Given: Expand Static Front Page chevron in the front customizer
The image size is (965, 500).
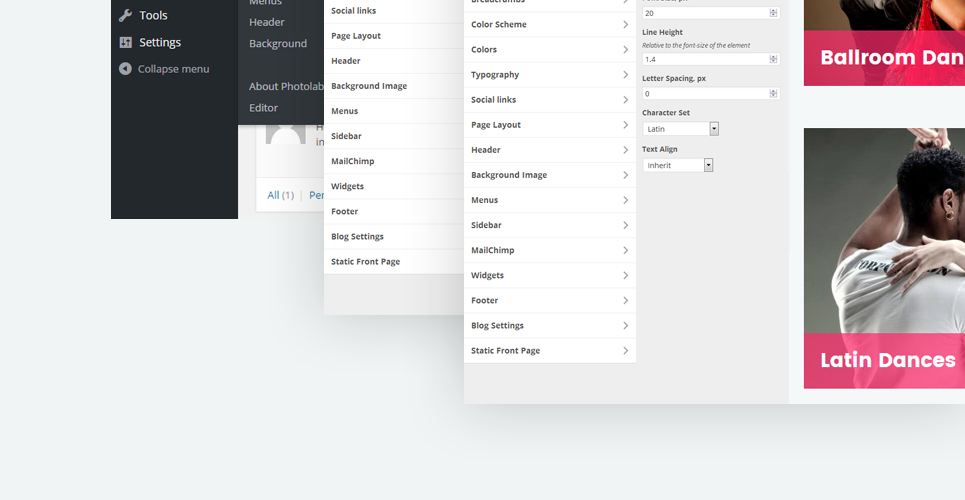Looking at the screenshot, I should 625,351.
